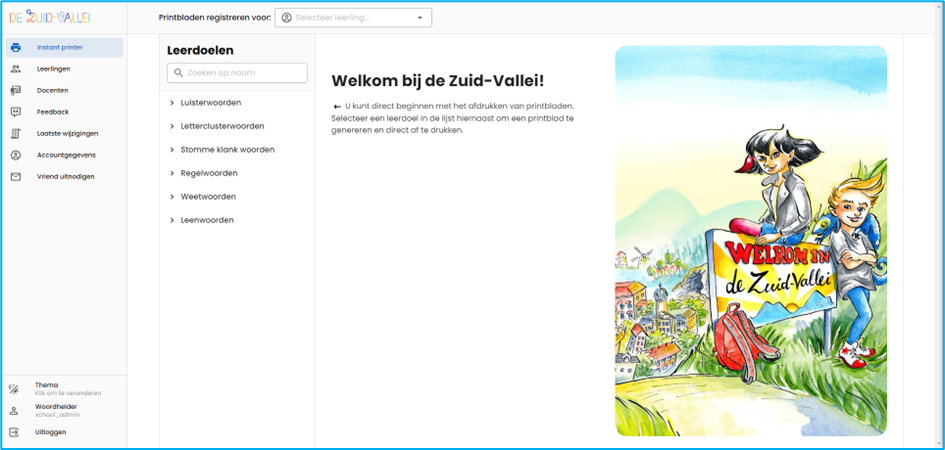
Task: Open the Feedback menu item
Action: coord(64,112)
